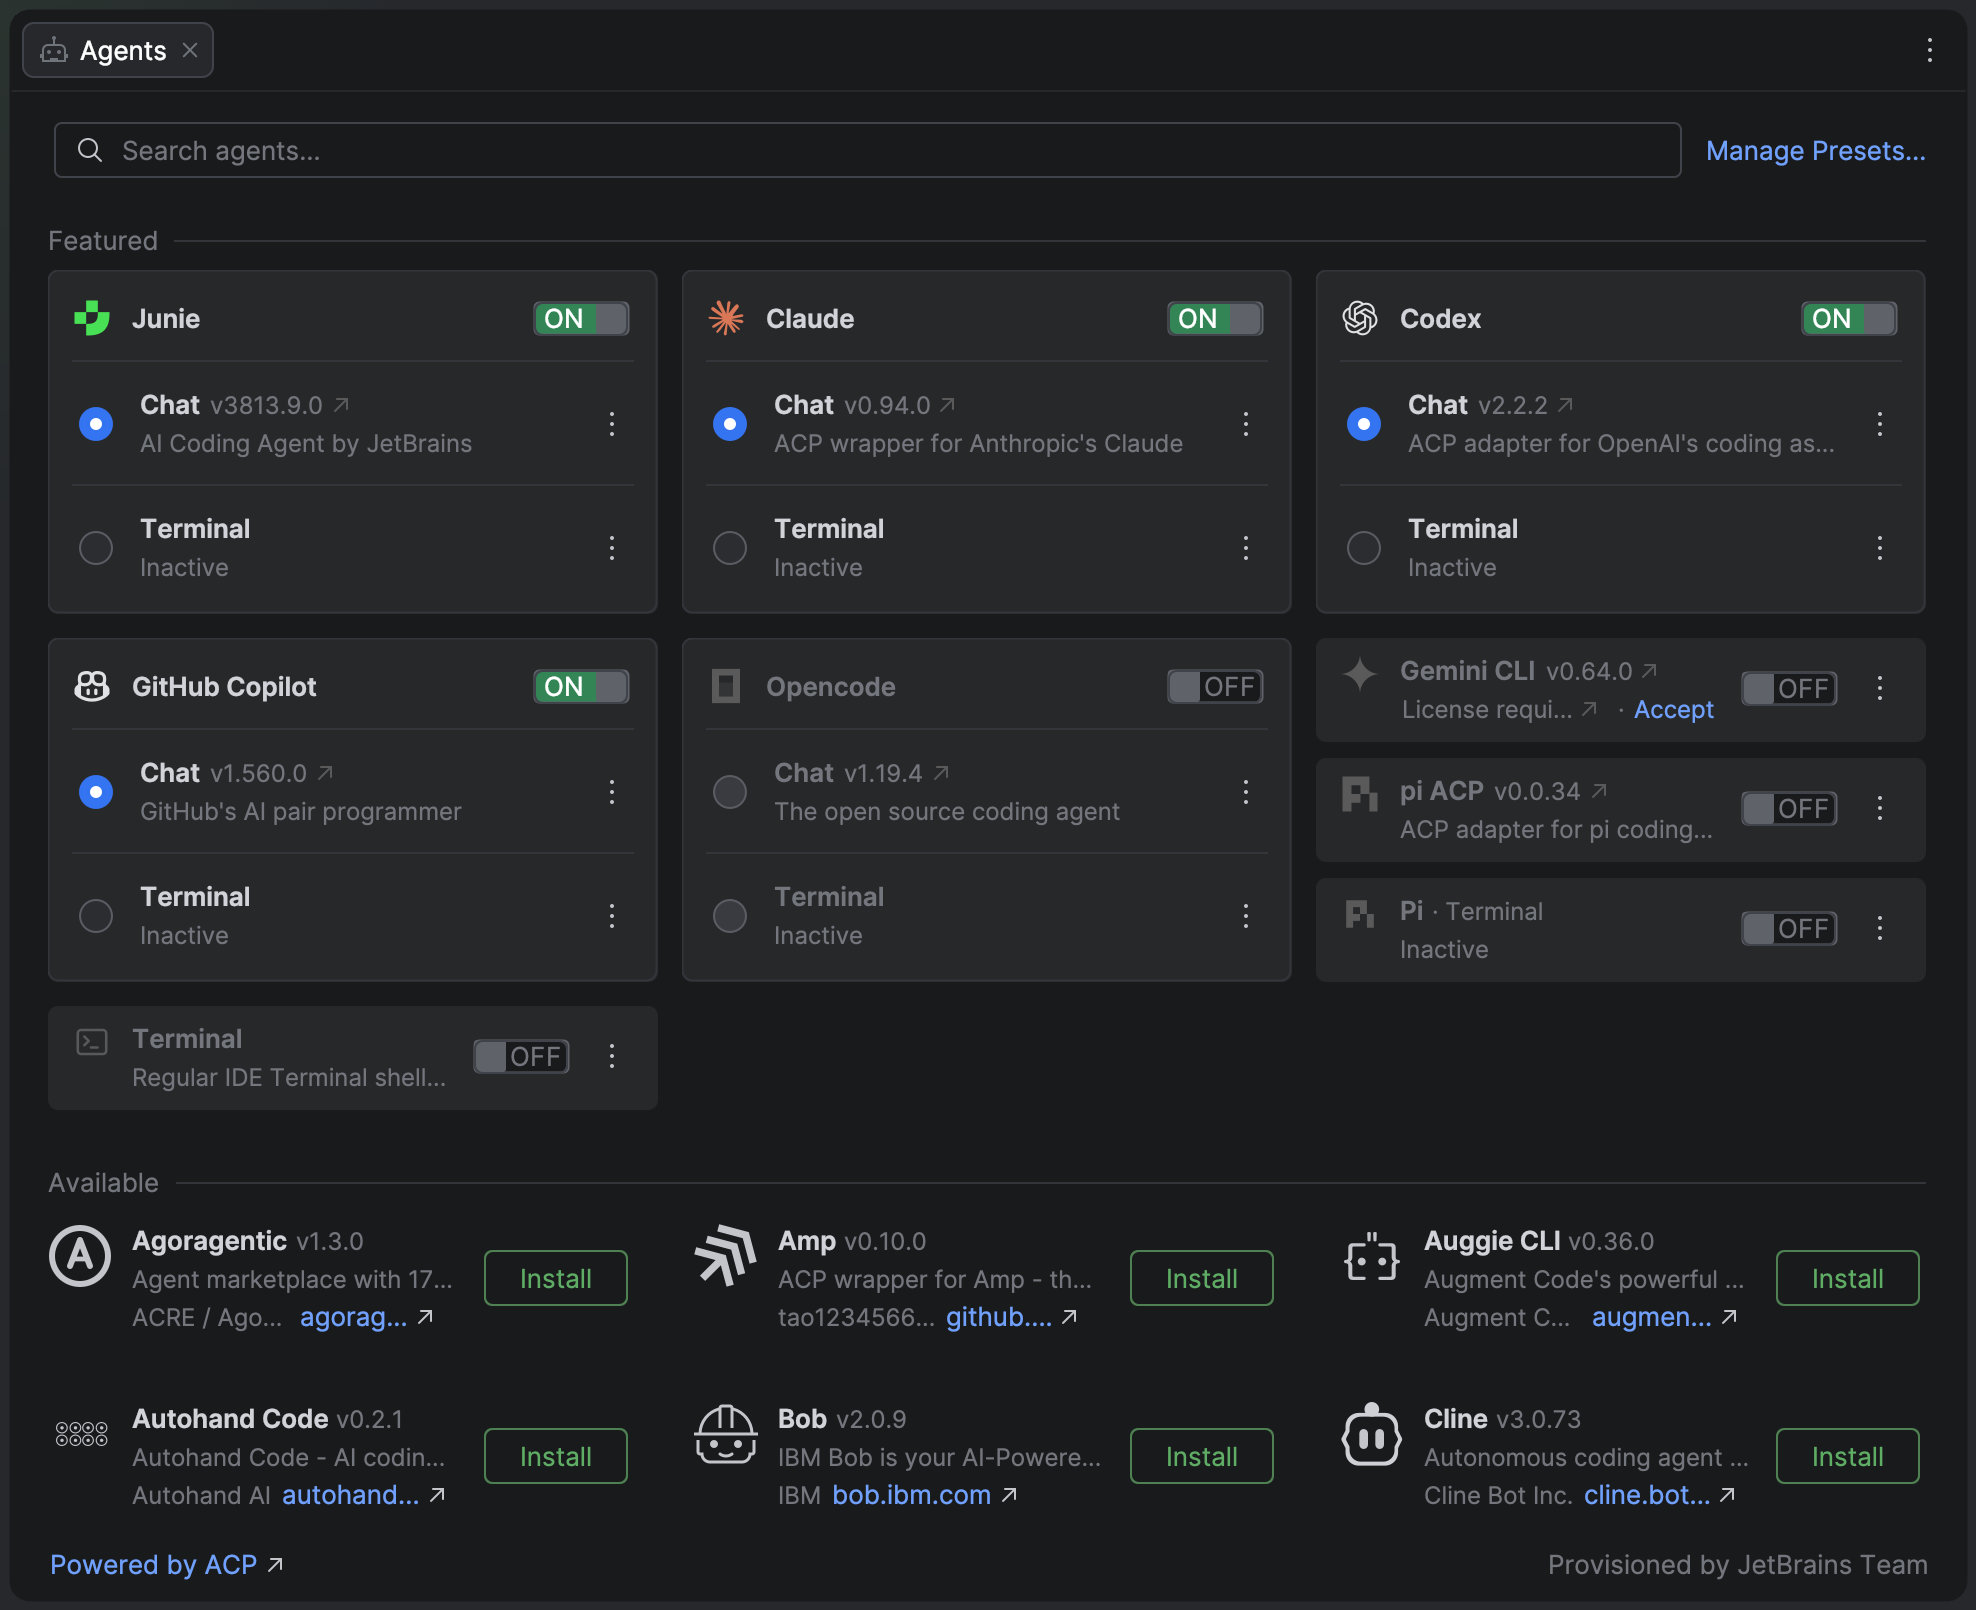
Task: Toggle Codex agent ON switch
Action: pos(1849,319)
